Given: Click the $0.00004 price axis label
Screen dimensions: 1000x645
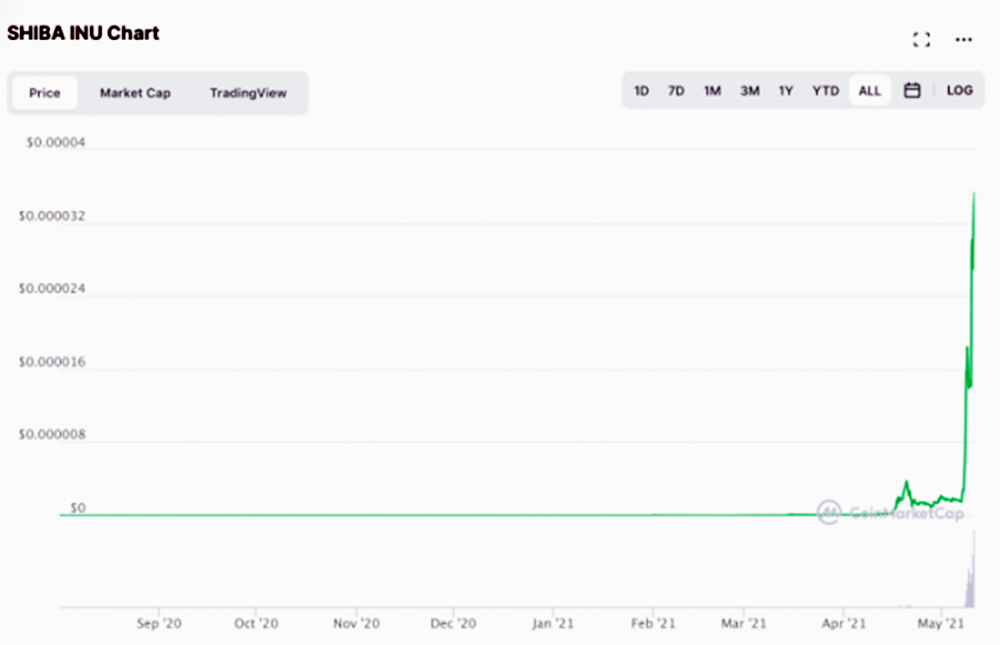Looking at the screenshot, I should pos(55,142).
